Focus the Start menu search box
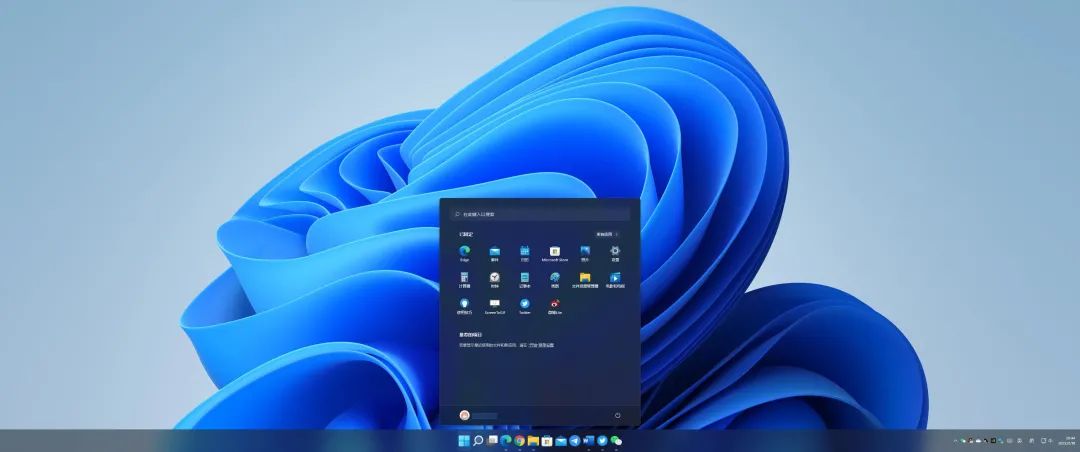This screenshot has width=1080, height=452. tap(540, 214)
